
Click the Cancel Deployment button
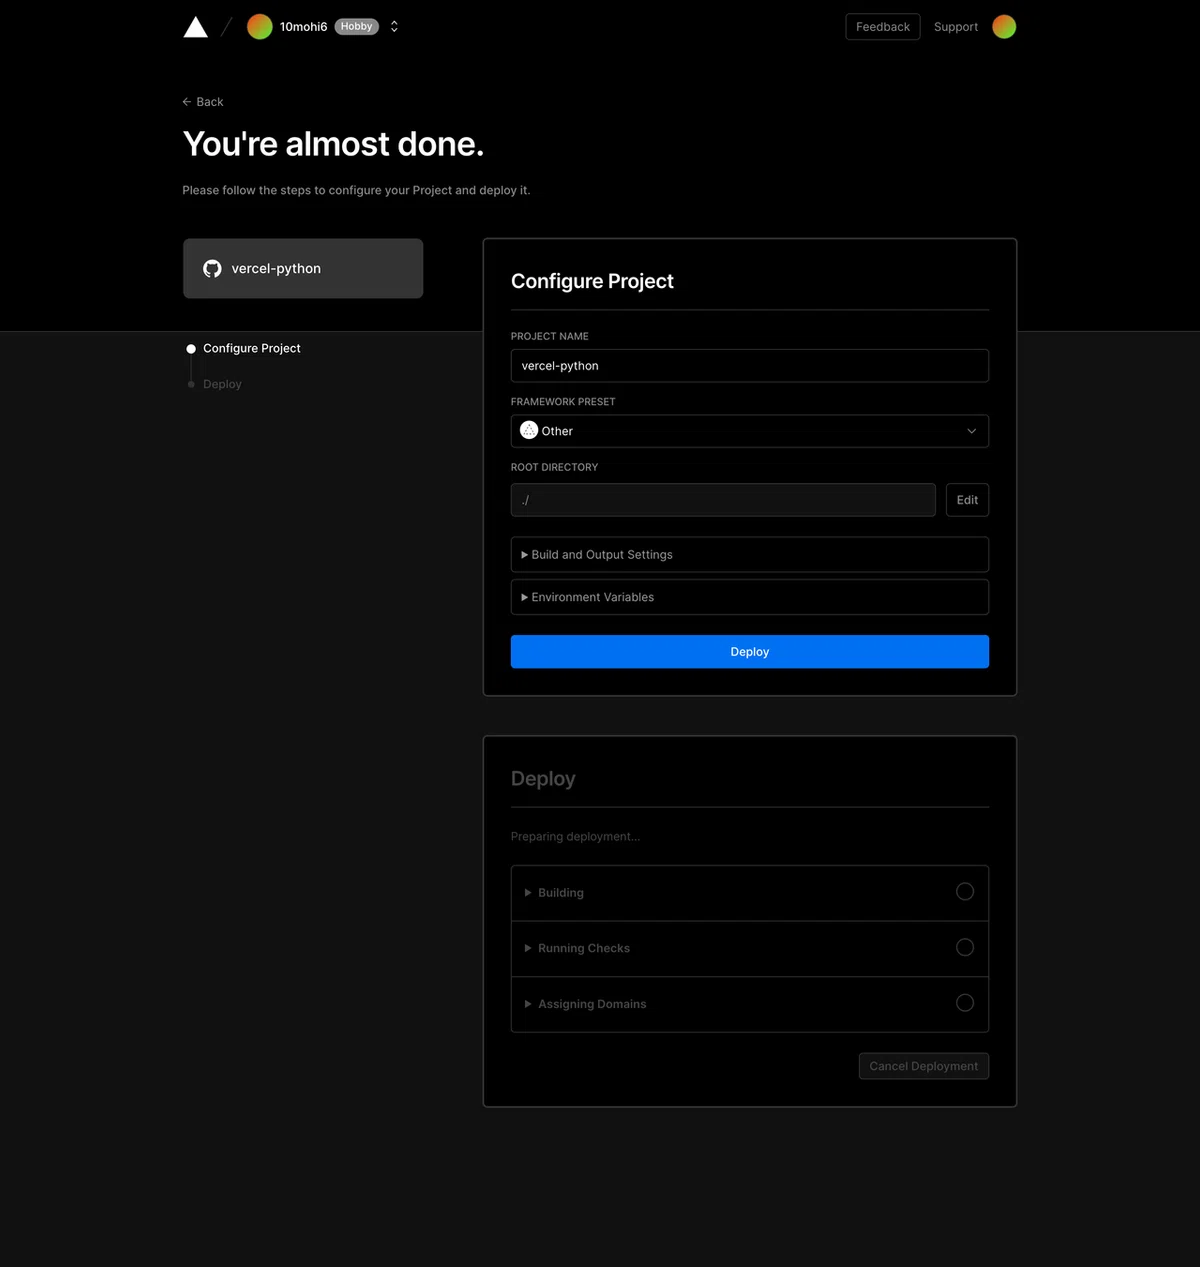924,1066
